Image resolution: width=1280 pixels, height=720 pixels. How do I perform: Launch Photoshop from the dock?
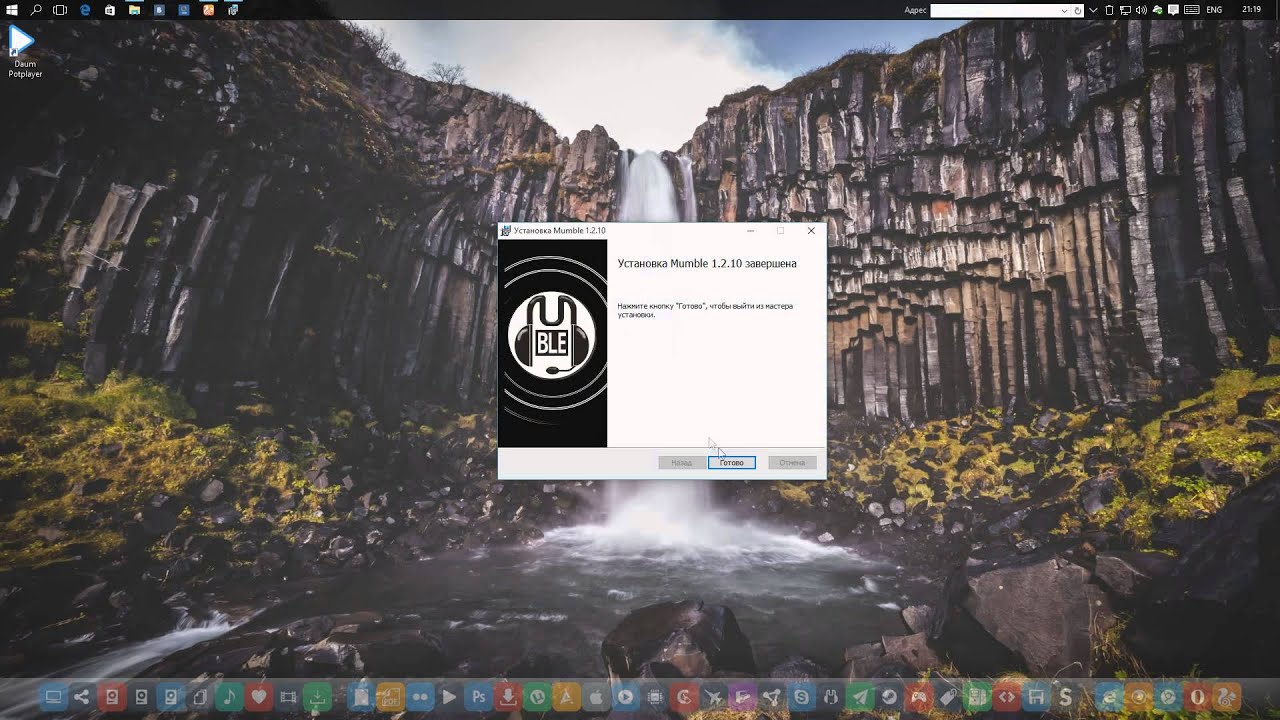478,696
